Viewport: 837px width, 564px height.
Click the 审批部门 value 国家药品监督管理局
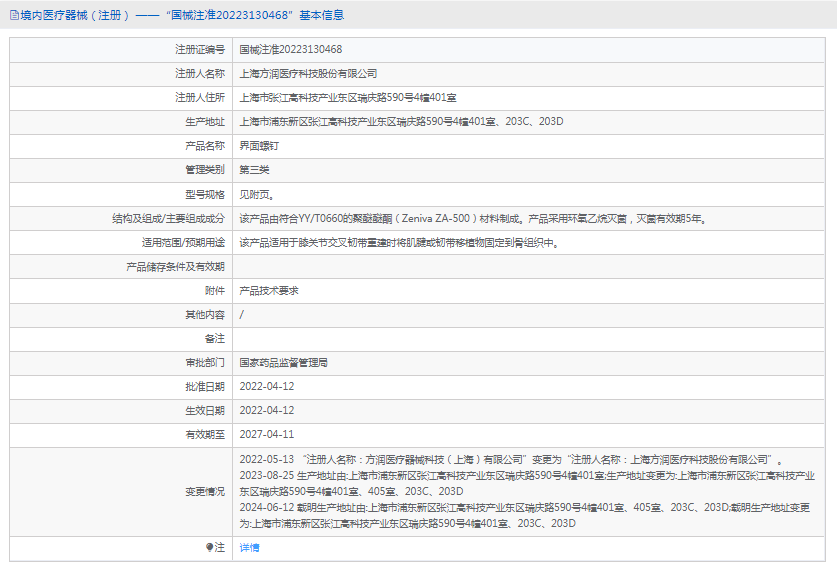[x=283, y=363]
